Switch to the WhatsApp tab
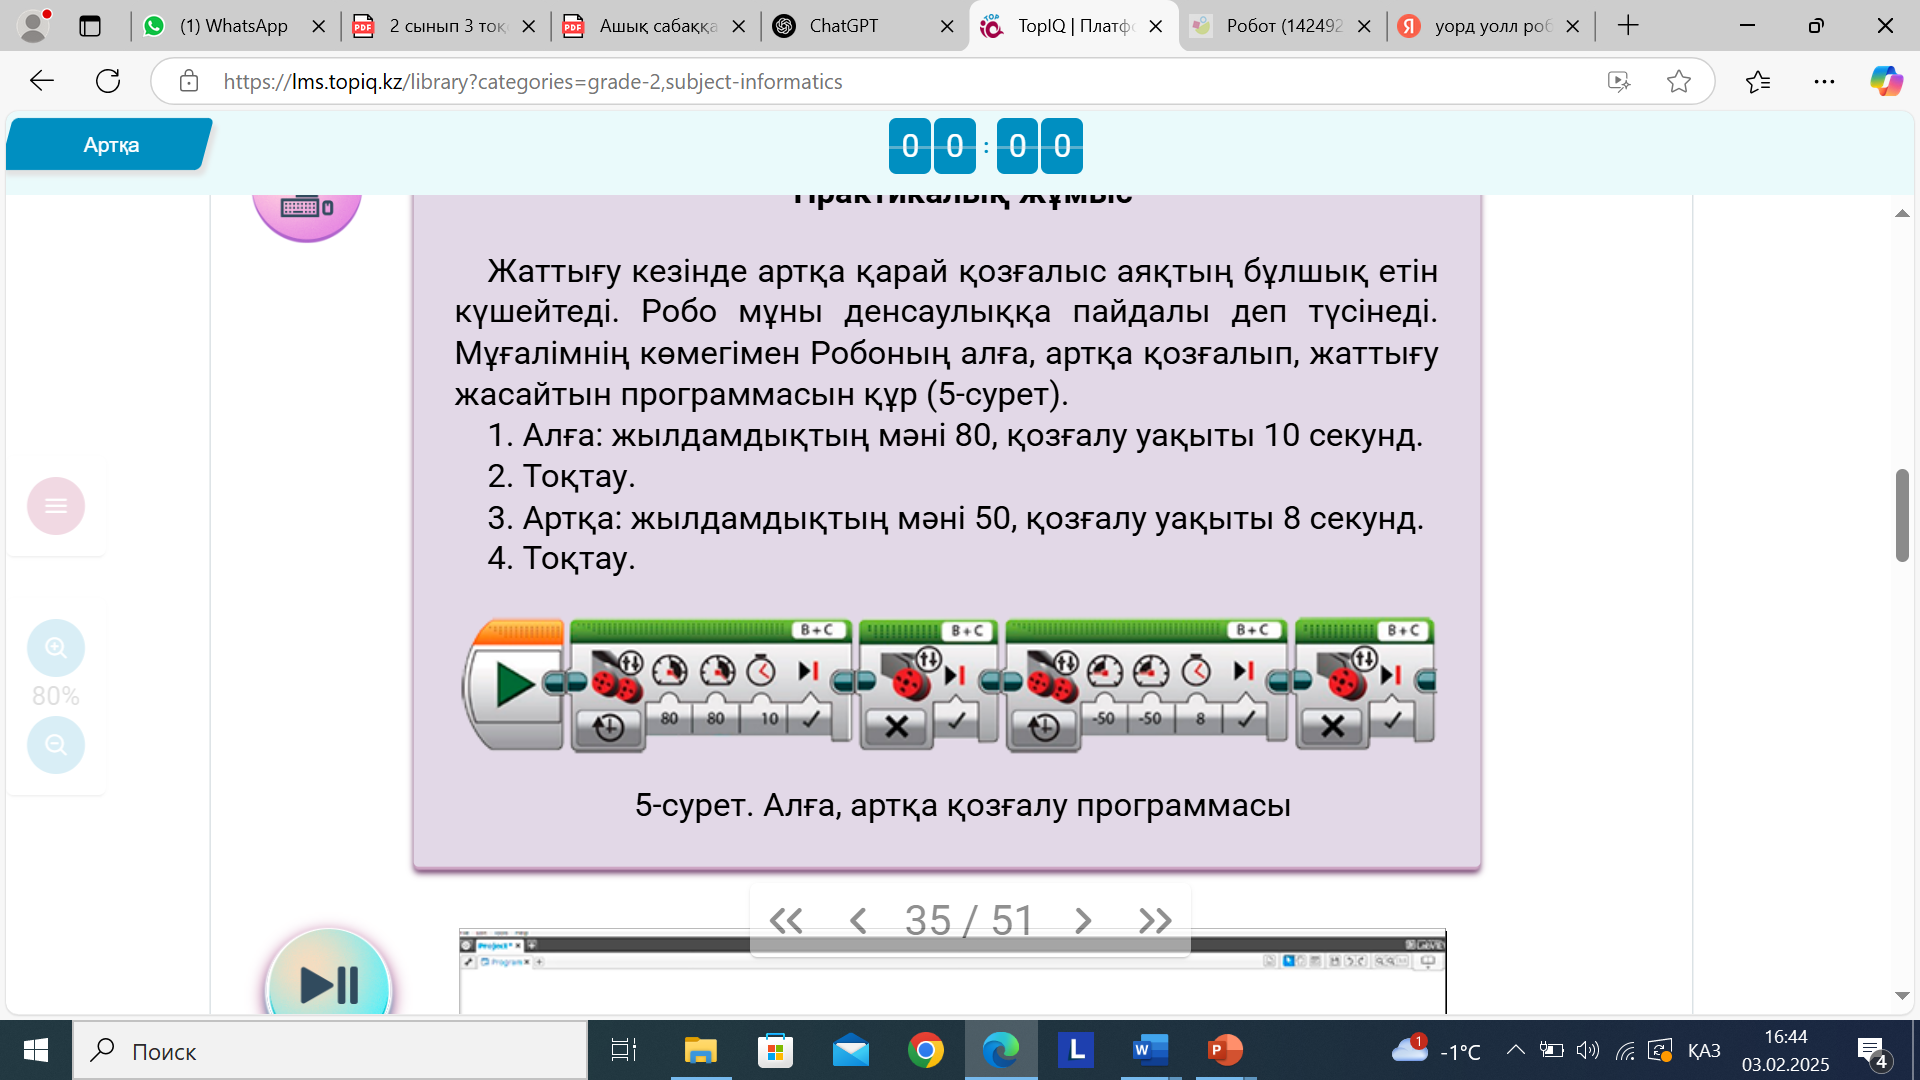Viewport: 1920px width, 1080px height. tap(233, 26)
